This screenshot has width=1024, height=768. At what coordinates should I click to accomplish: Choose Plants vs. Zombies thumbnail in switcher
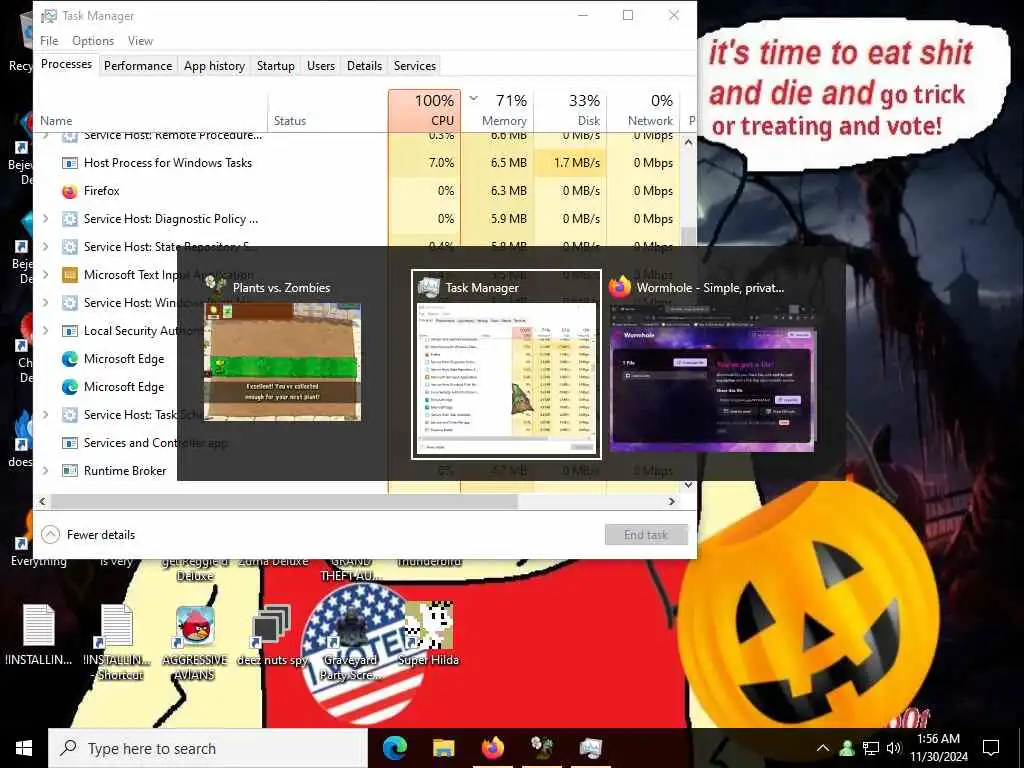(282, 361)
